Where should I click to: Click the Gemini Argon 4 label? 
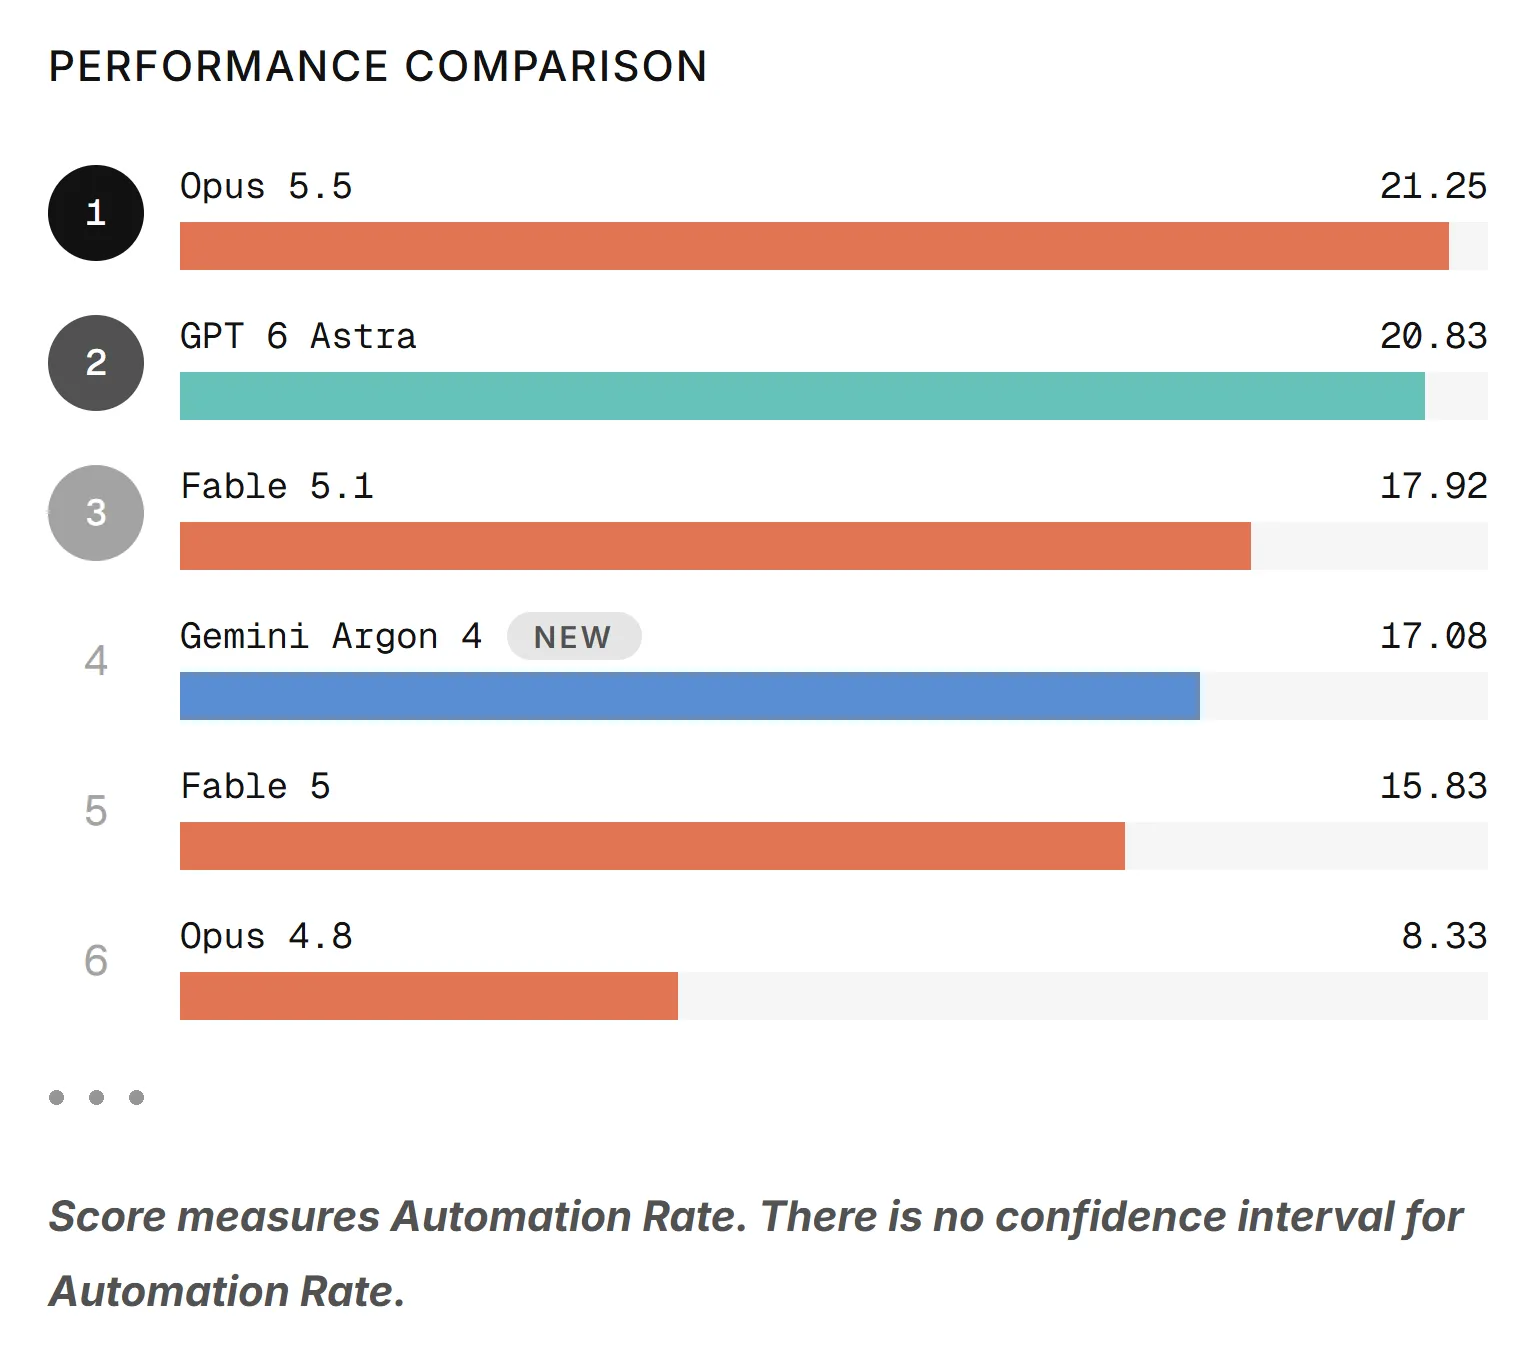point(331,637)
